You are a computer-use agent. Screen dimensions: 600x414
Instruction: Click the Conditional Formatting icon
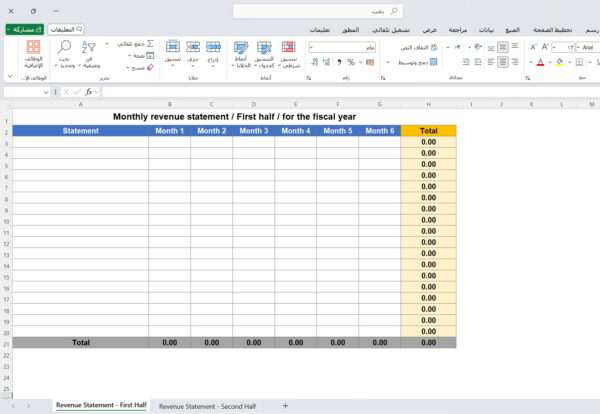point(288,48)
